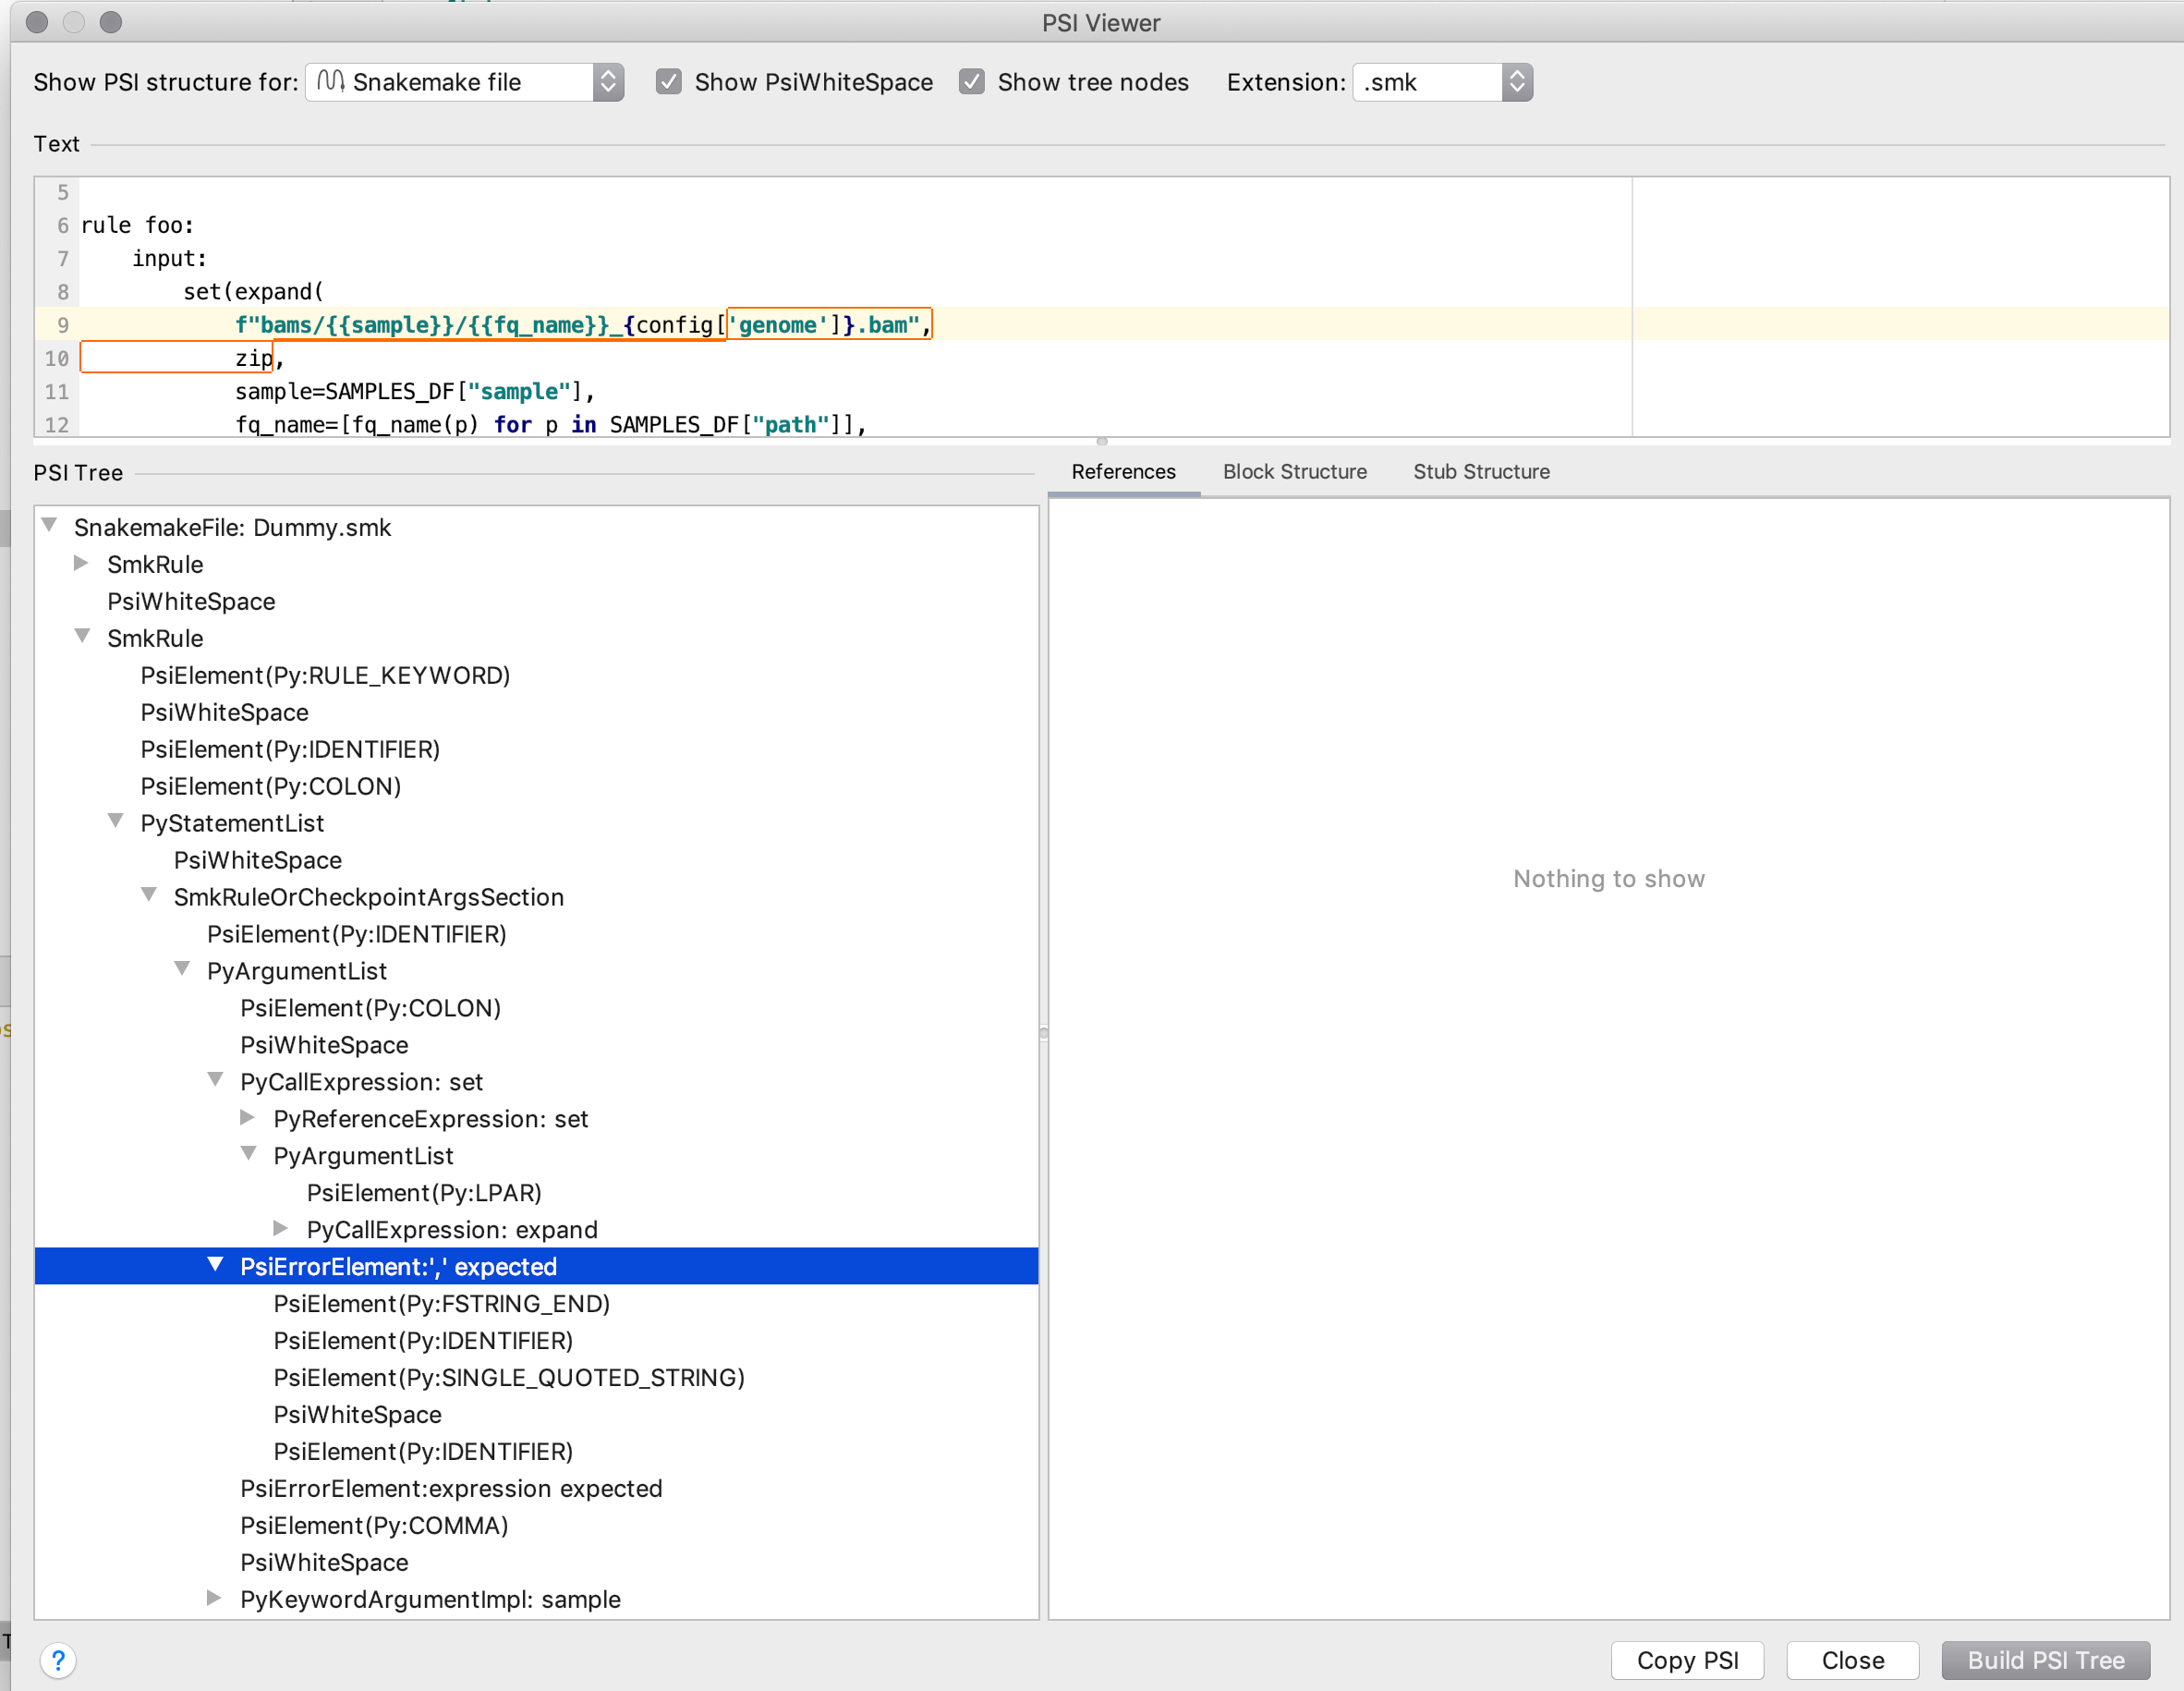This screenshot has width=2184, height=1691.
Task: Open the Help question mark icon
Action: pyautogui.click(x=59, y=1660)
